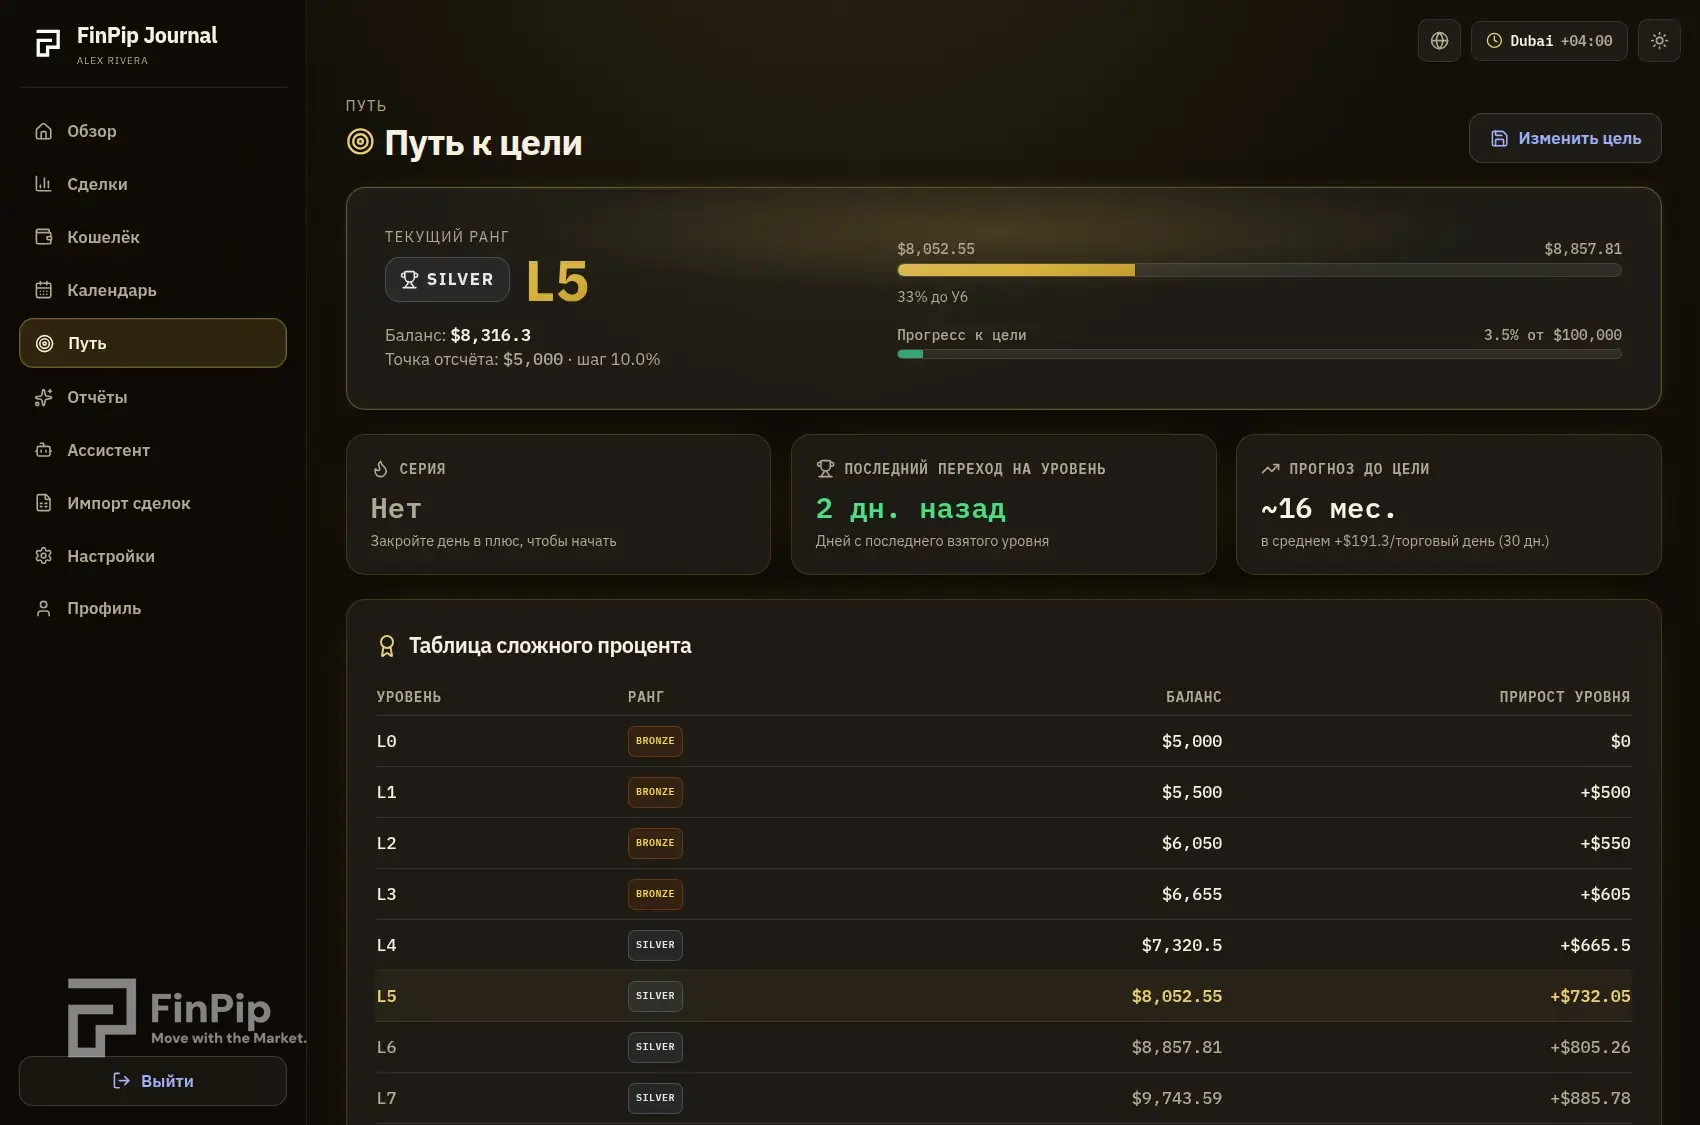Select Календарь in the sidebar
Viewport: 1700px width, 1125px height.
coord(153,290)
